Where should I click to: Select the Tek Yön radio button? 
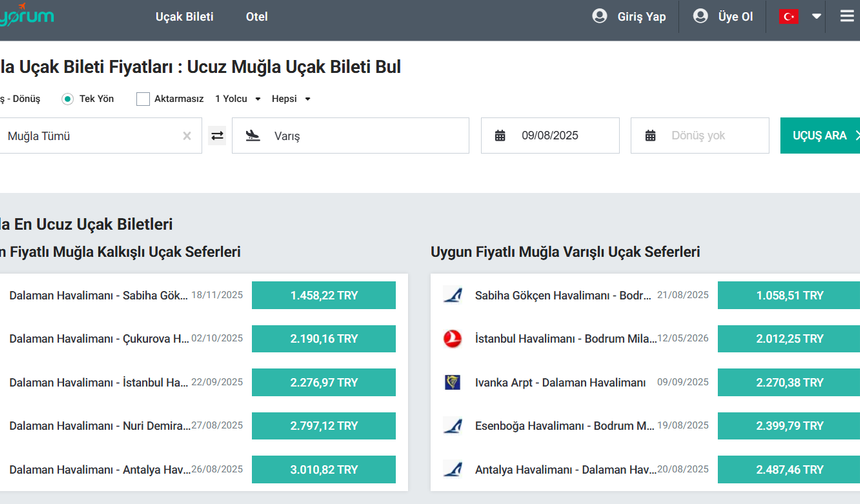(67, 99)
